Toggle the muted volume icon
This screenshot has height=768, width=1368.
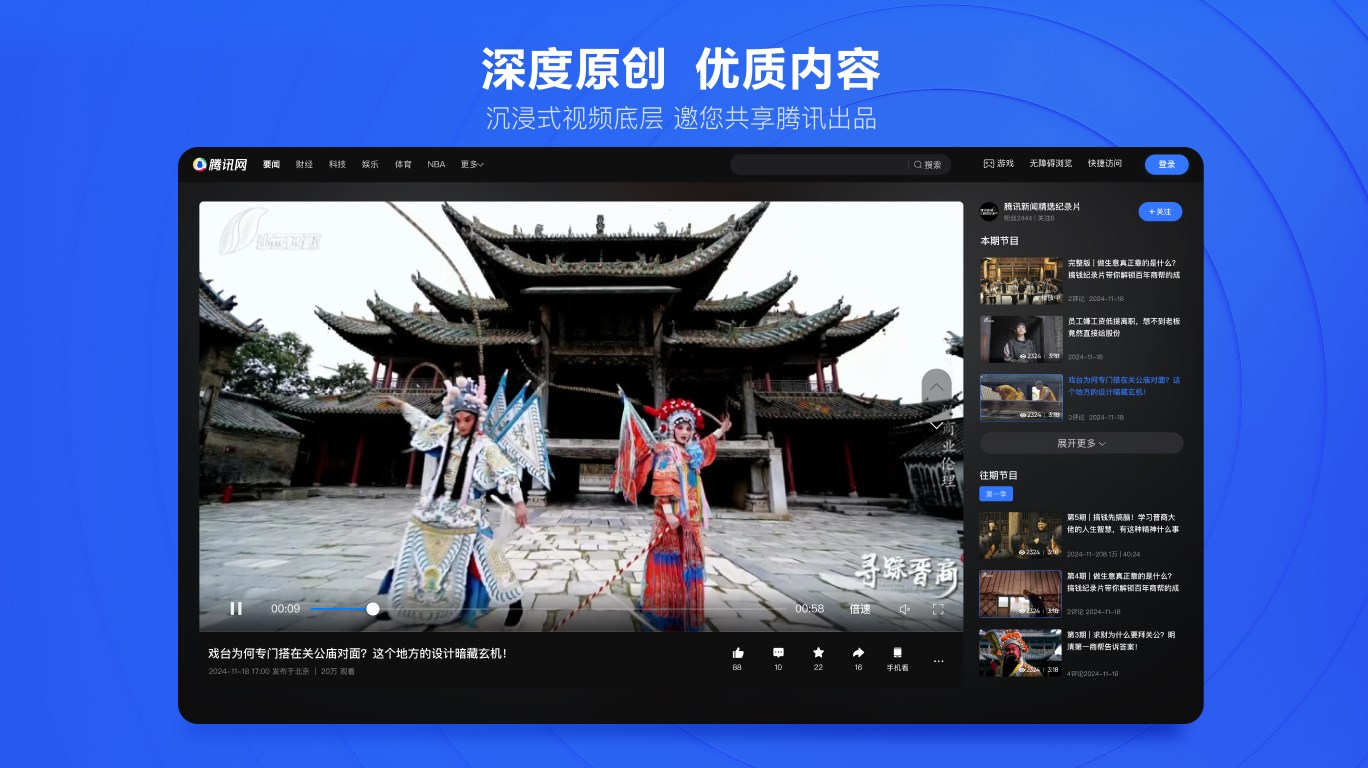tap(904, 609)
